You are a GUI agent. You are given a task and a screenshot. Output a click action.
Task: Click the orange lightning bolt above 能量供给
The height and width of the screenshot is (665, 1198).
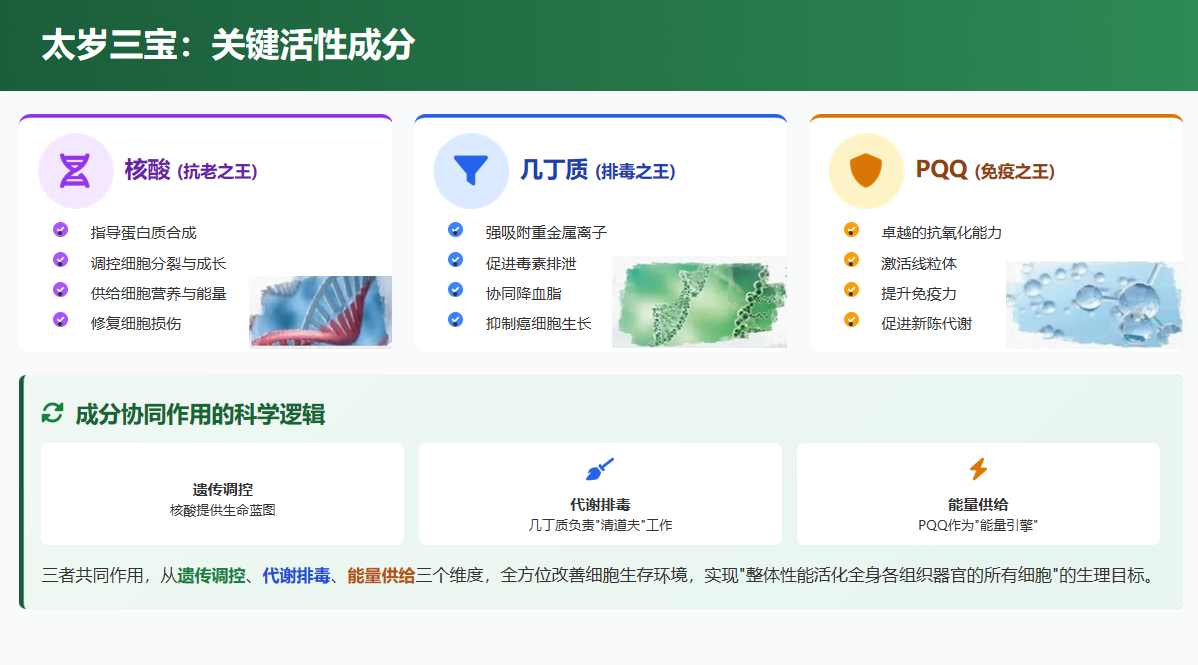point(978,469)
